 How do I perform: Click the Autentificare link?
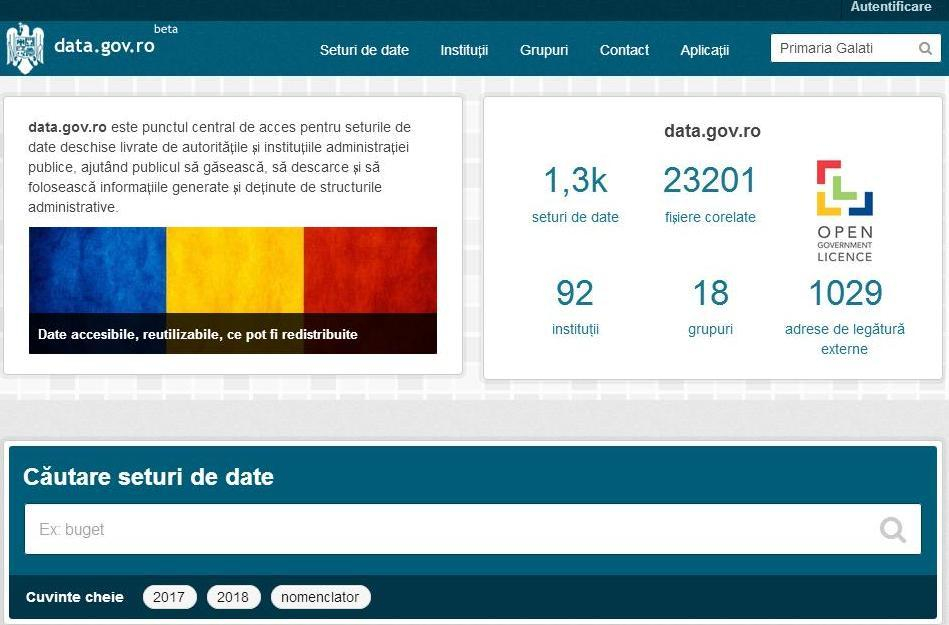pos(890,7)
